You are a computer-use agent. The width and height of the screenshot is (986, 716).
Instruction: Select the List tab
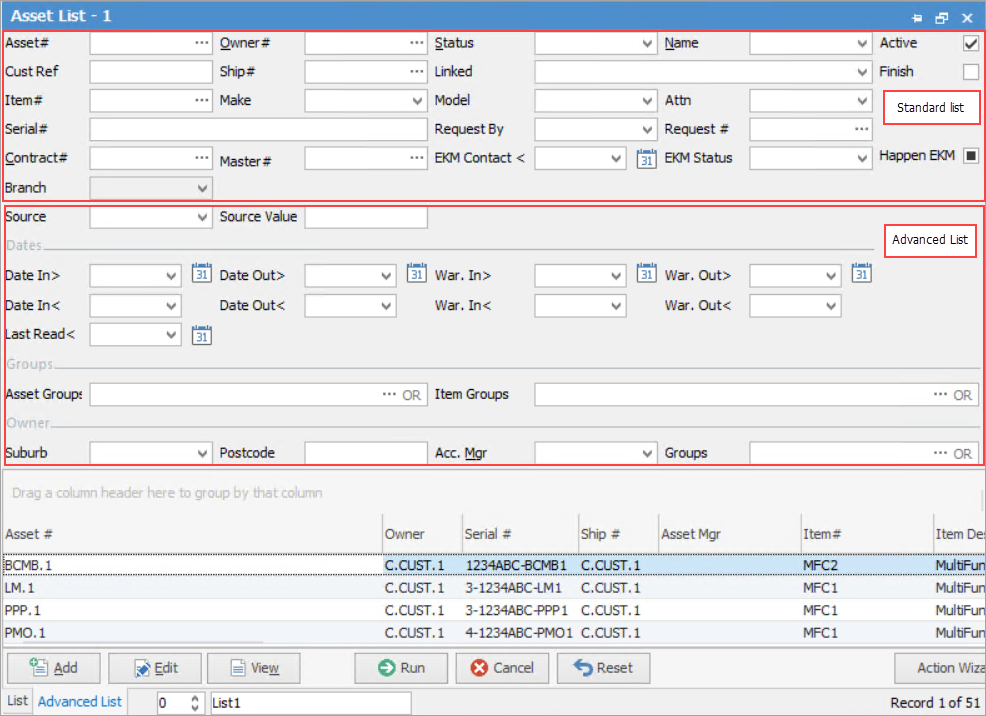point(18,702)
